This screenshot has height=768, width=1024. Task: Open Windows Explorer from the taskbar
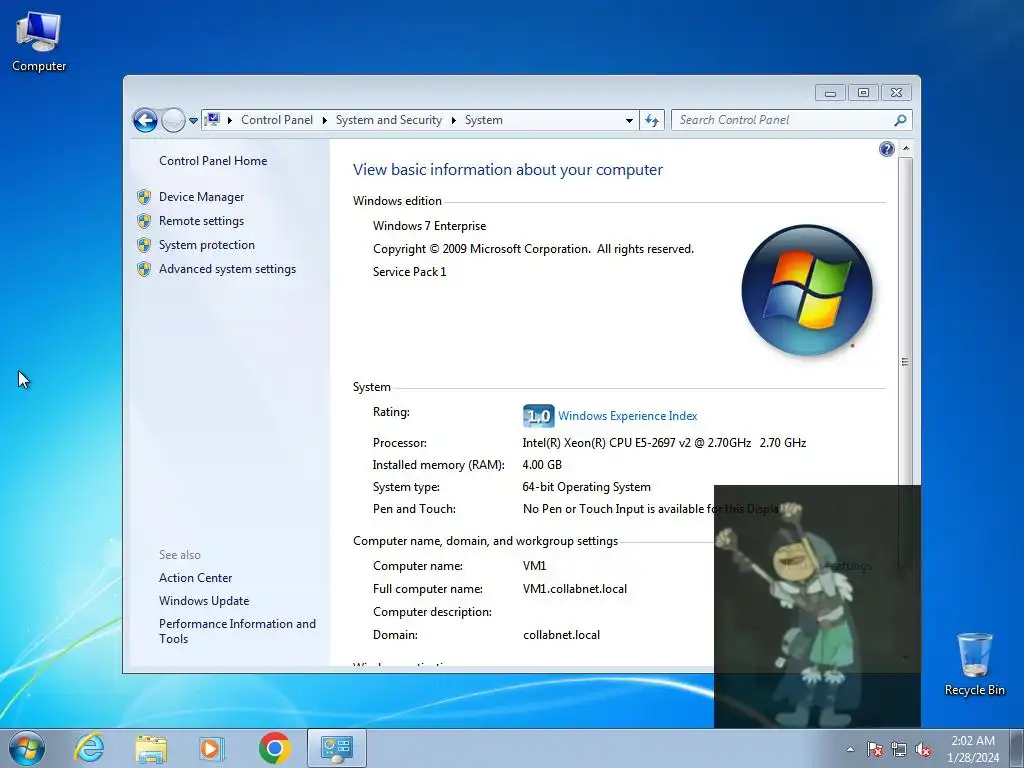pos(151,748)
